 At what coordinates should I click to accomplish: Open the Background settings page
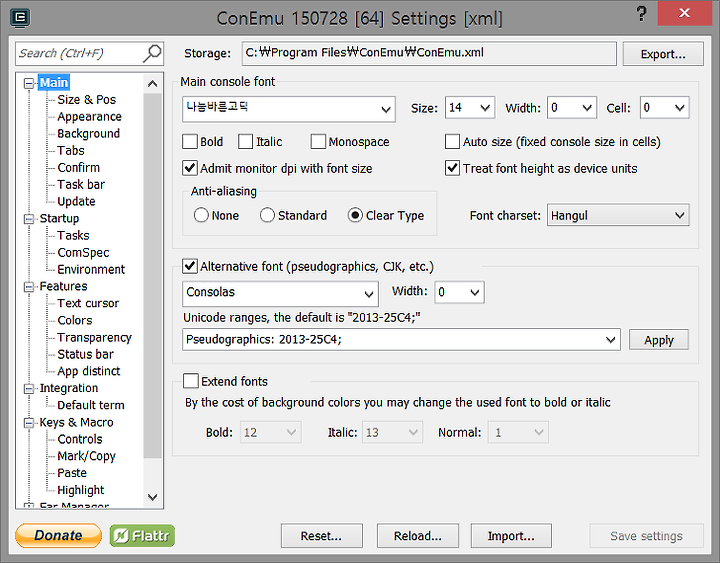coord(89,134)
